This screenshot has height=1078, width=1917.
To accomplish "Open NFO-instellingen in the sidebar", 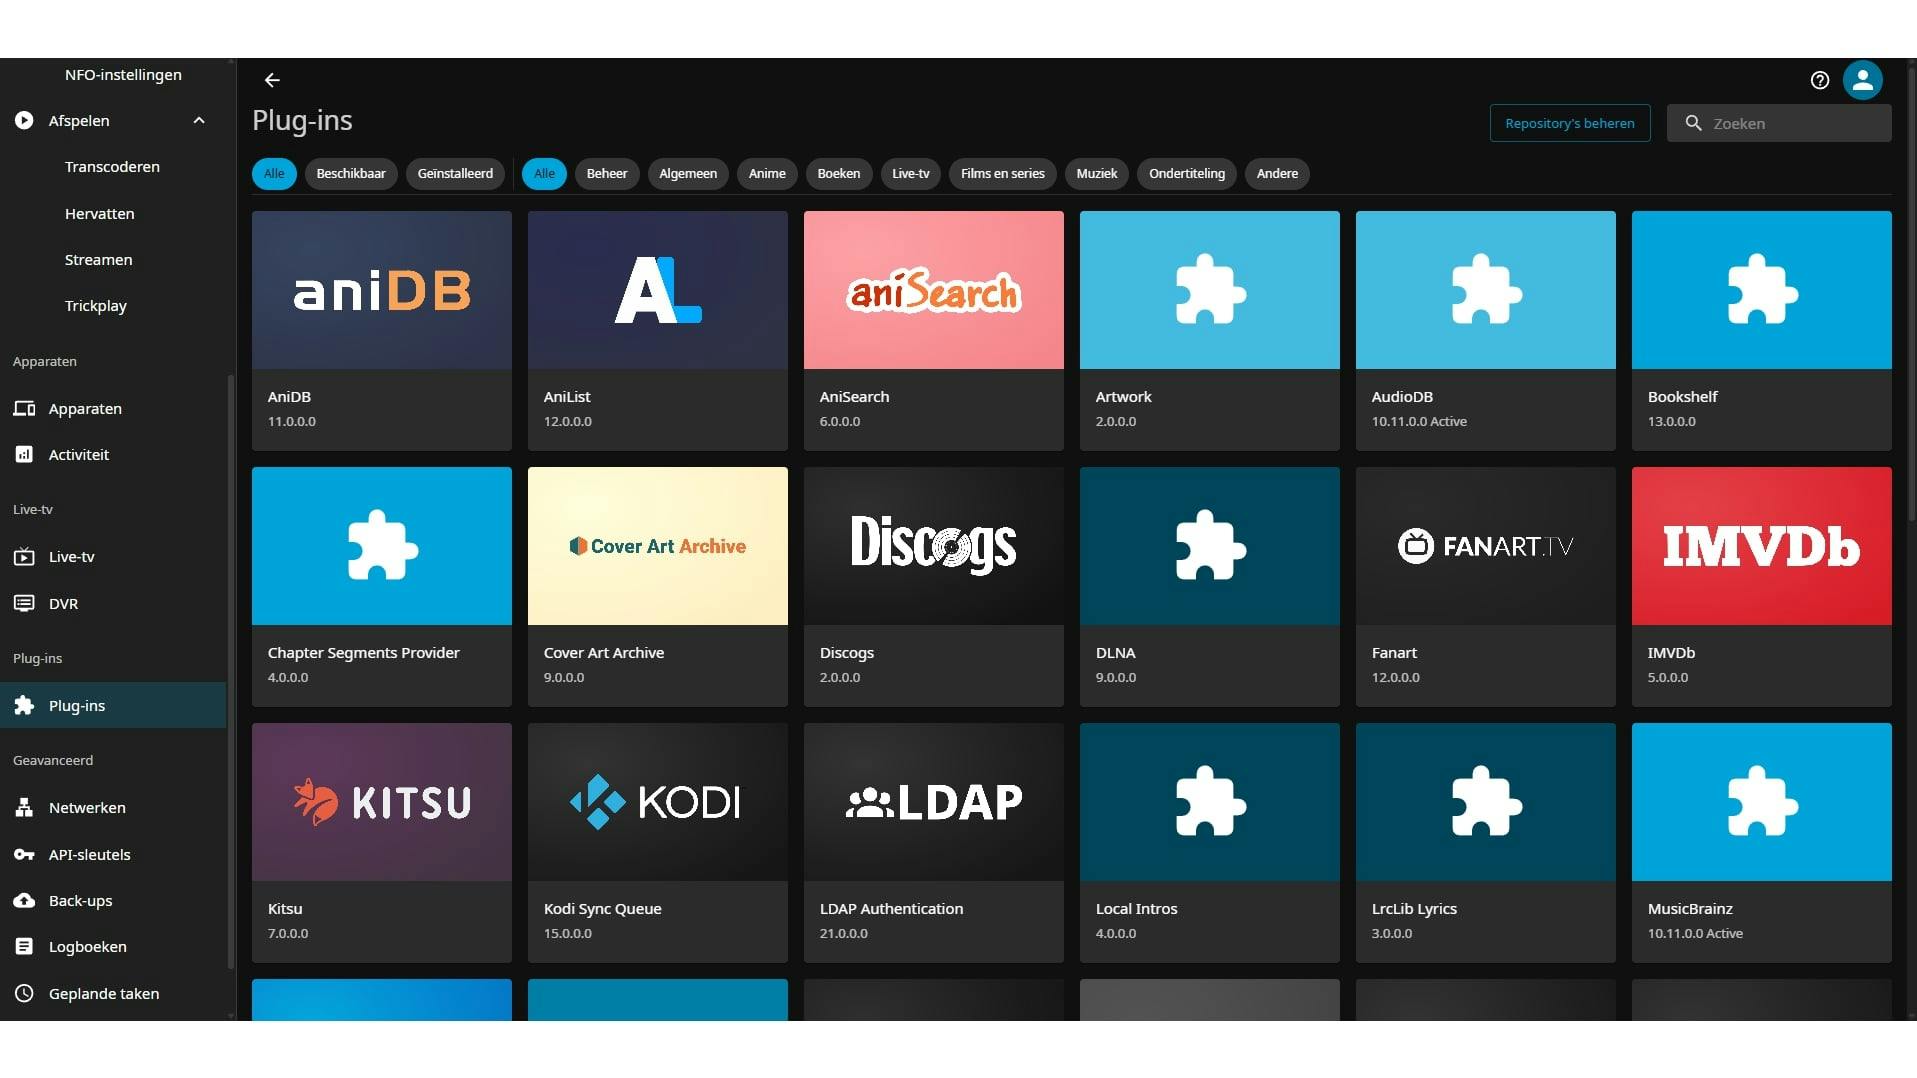I will tap(123, 75).
